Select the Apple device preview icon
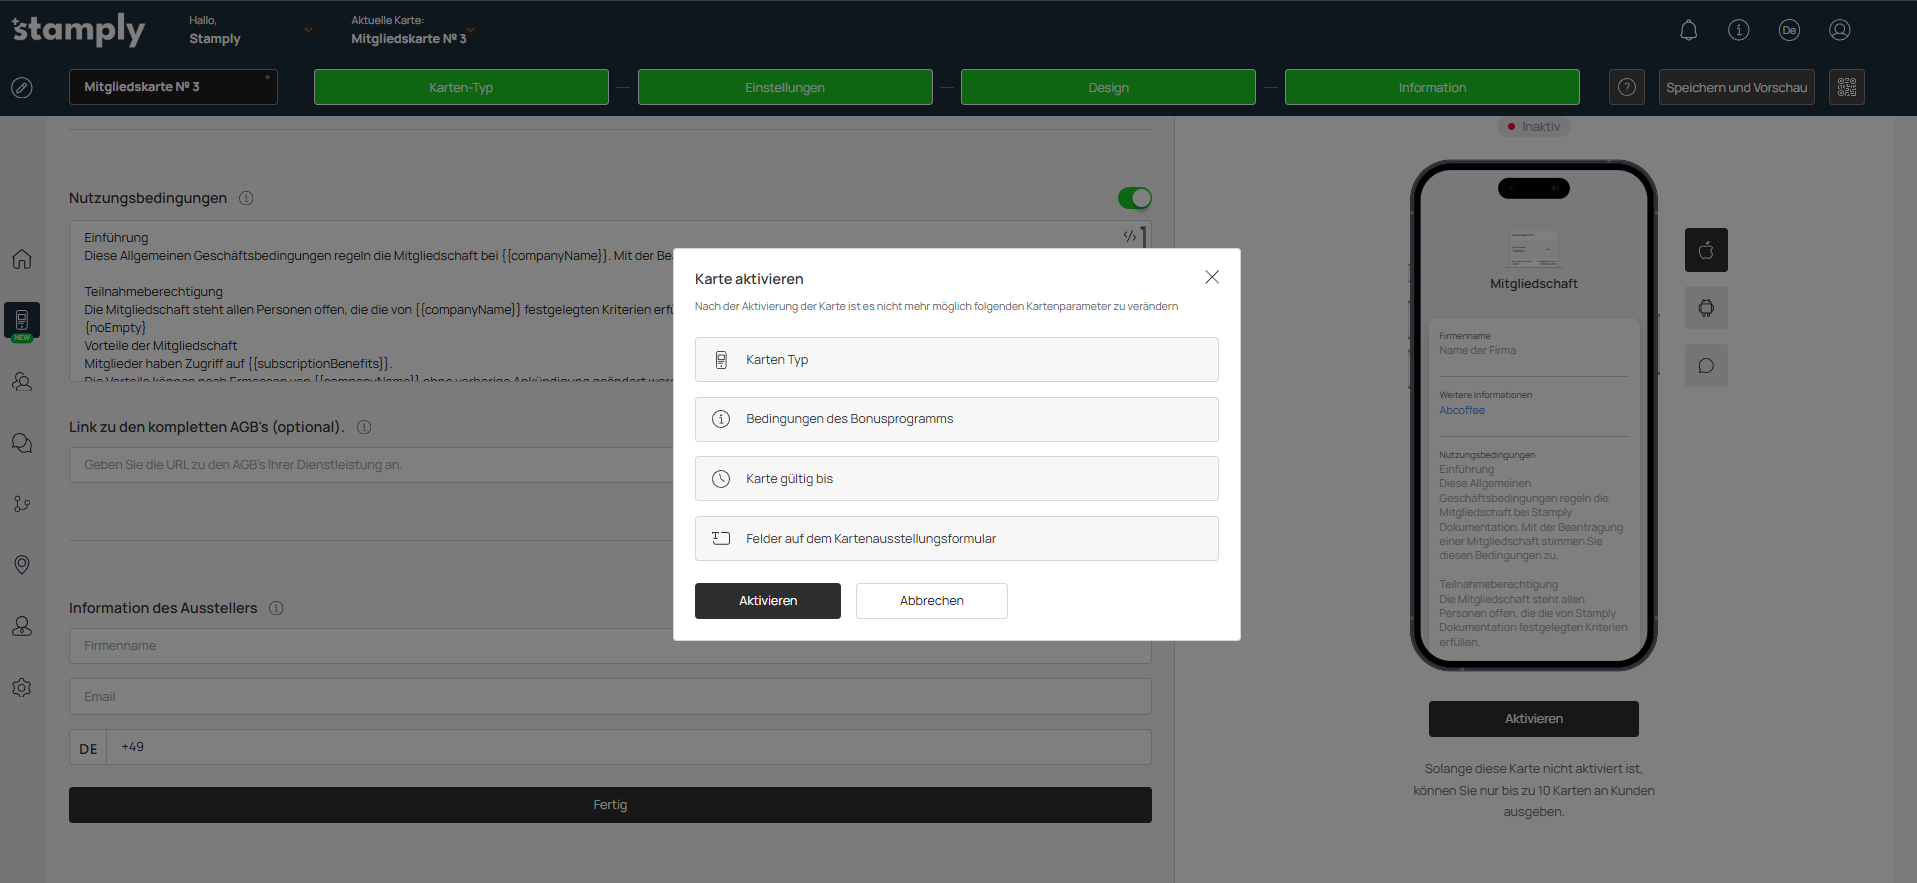 pyautogui.click(x=1706, y=250)
